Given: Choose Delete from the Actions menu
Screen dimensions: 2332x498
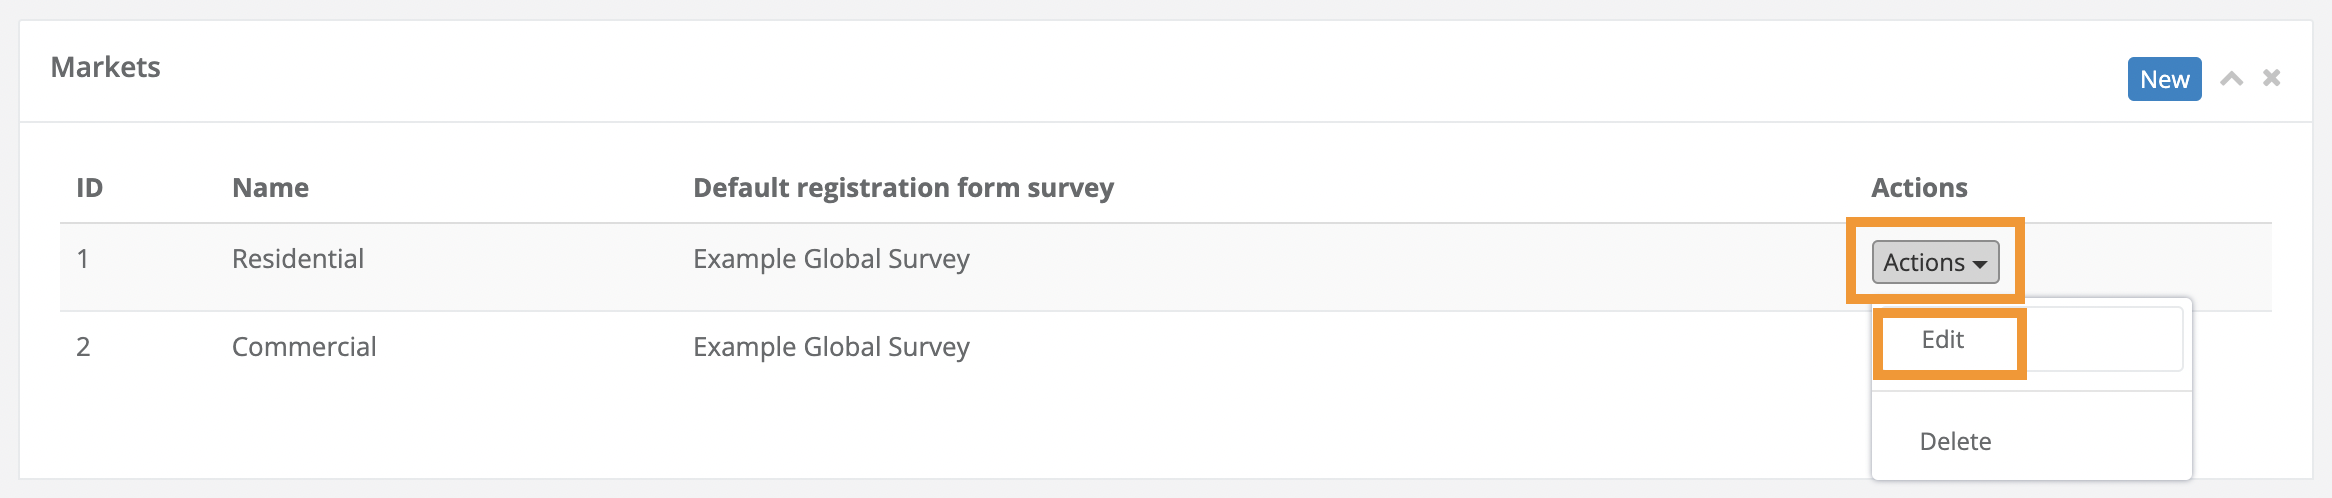Looking at the screenshot, I should [1955, 441].
